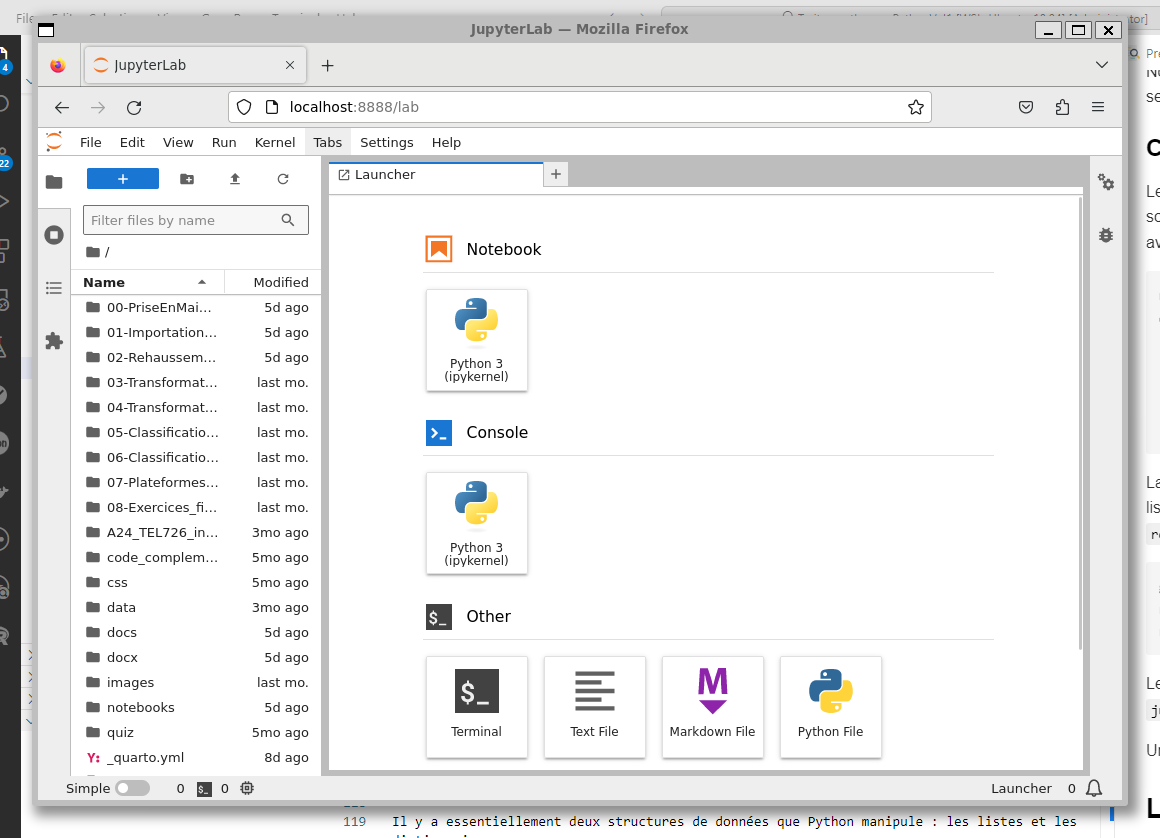The width and height of the screenshot is (1160, 838).
Task: Select the css folder
Action: (197, 583)
